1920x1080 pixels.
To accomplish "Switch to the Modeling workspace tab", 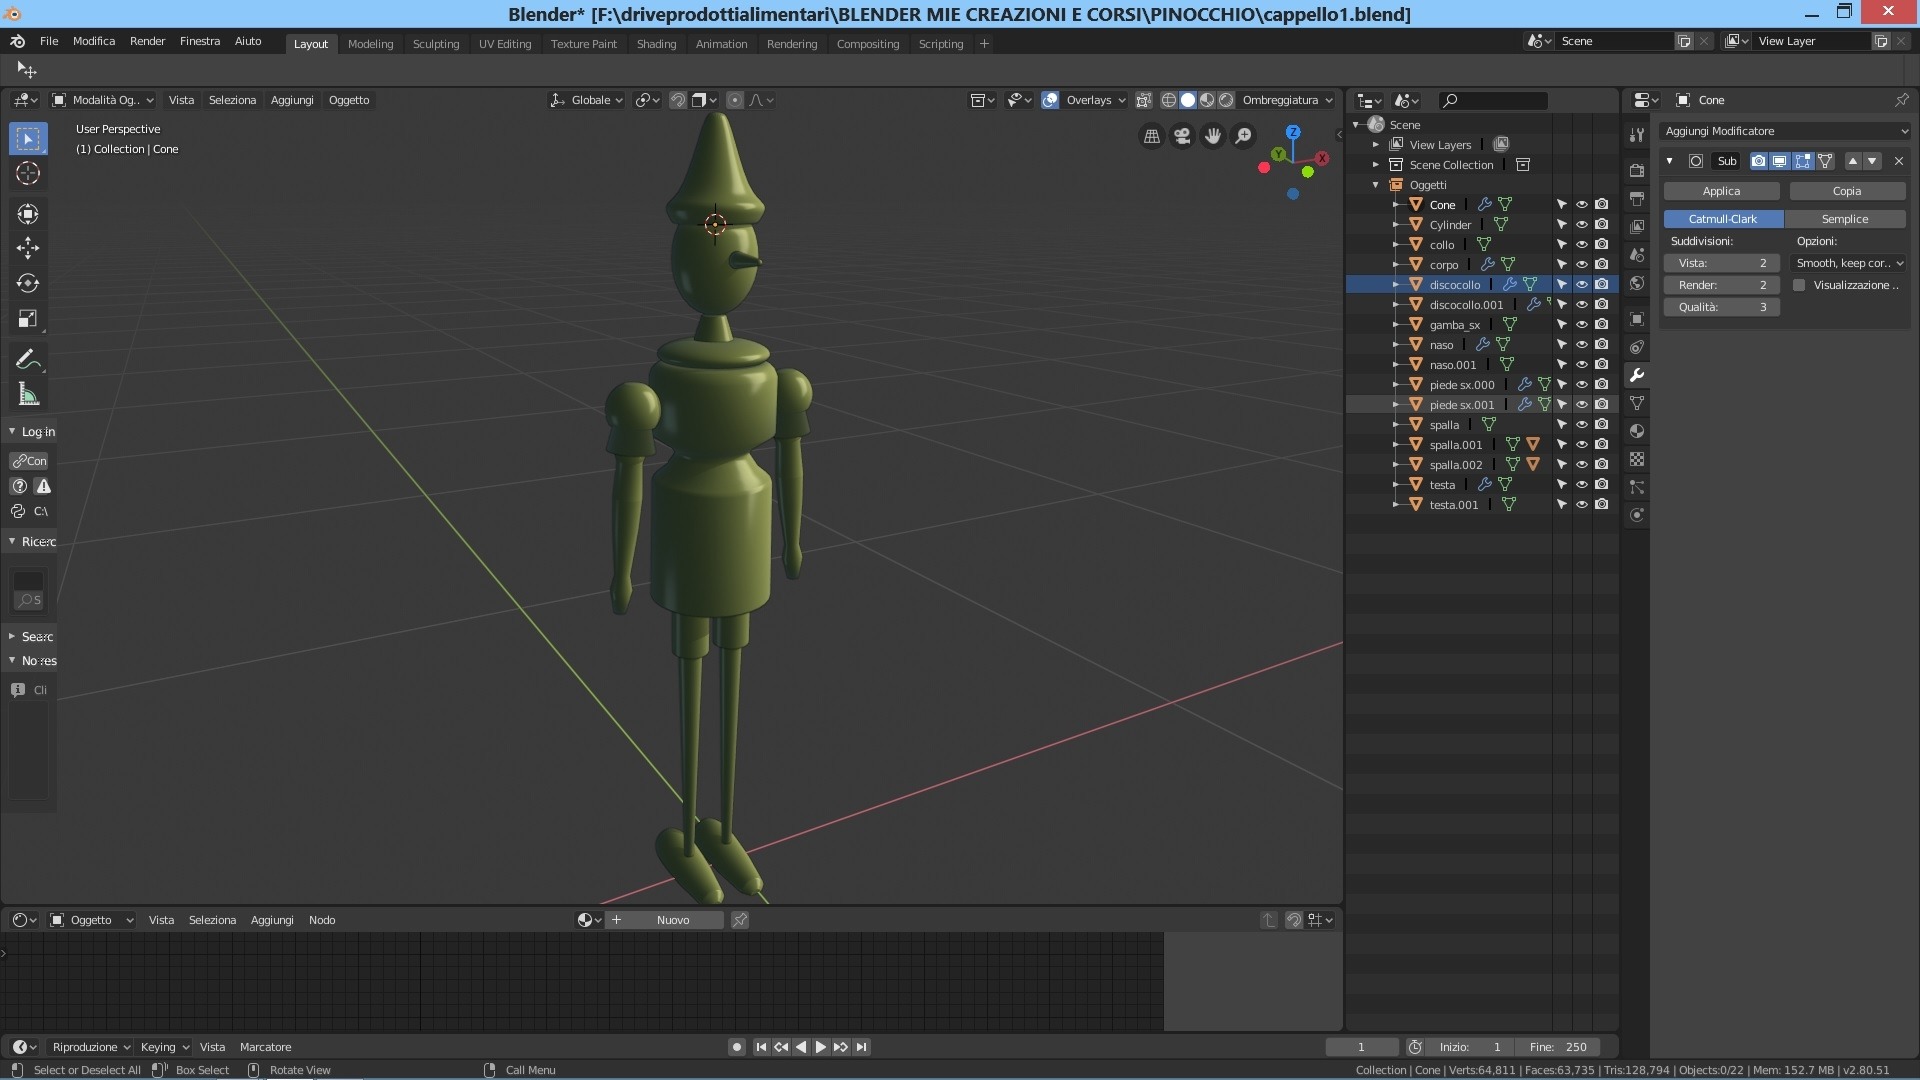I will click(370, 44).
